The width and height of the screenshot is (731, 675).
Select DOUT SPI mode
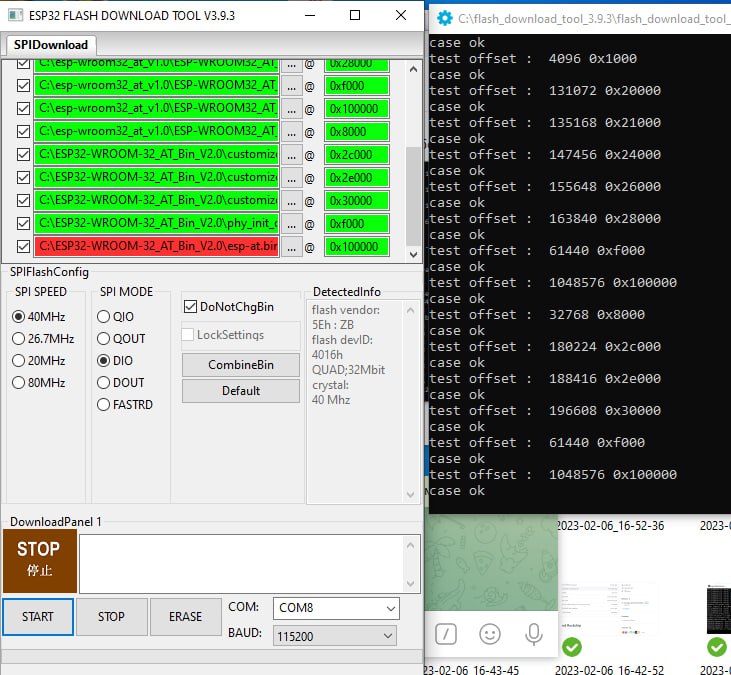103,383
